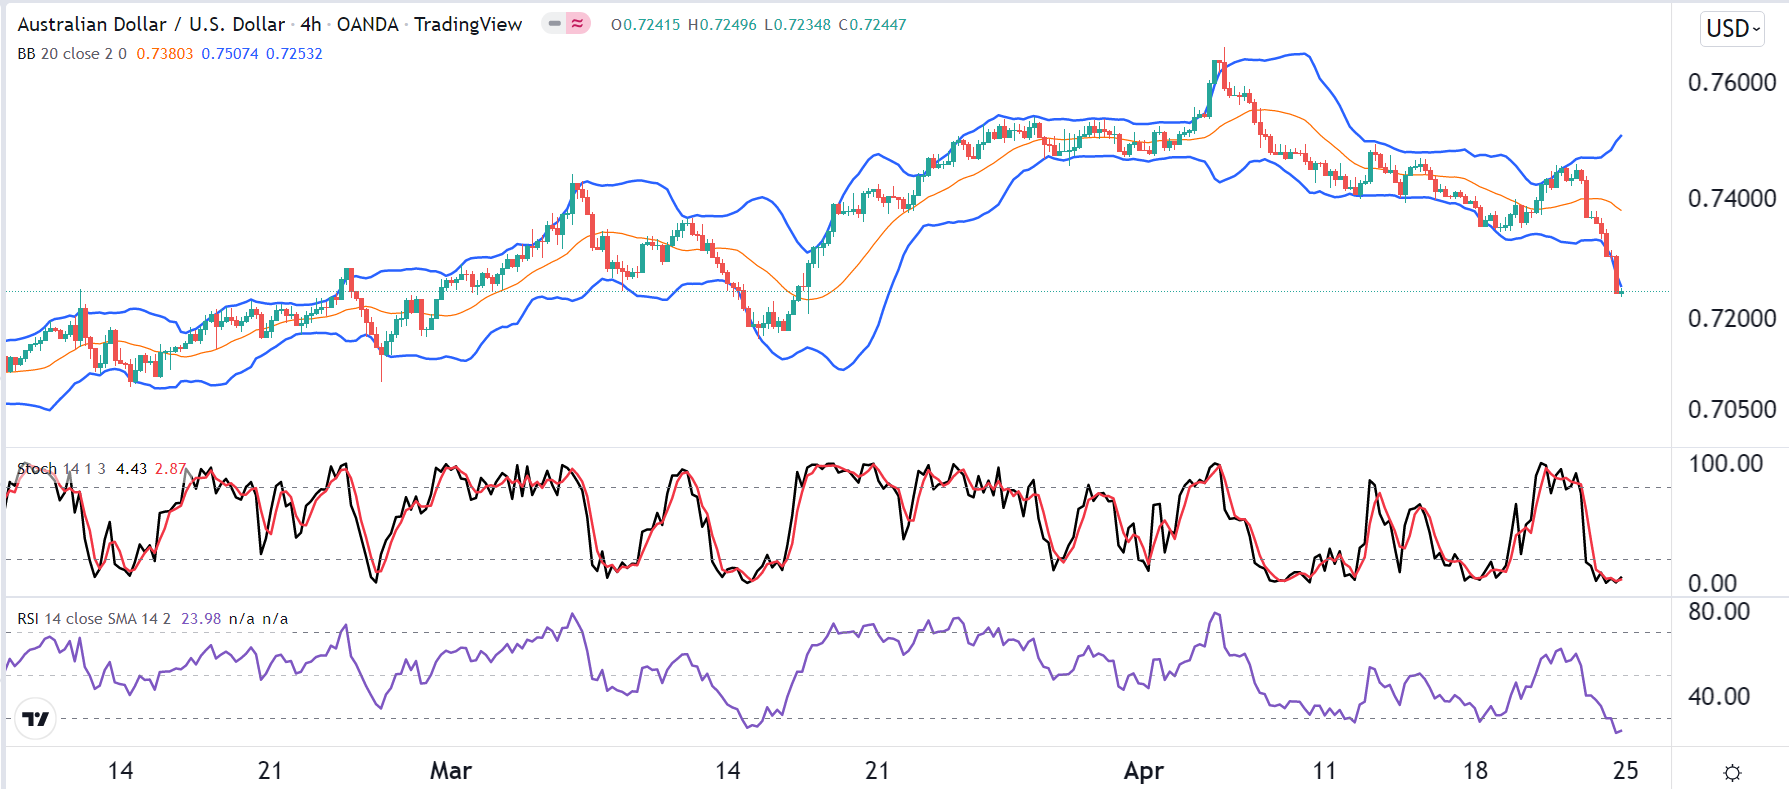Open chart settings gear icon
1789x789 pixels.
pyautogui.click(x=1733, y=772)
